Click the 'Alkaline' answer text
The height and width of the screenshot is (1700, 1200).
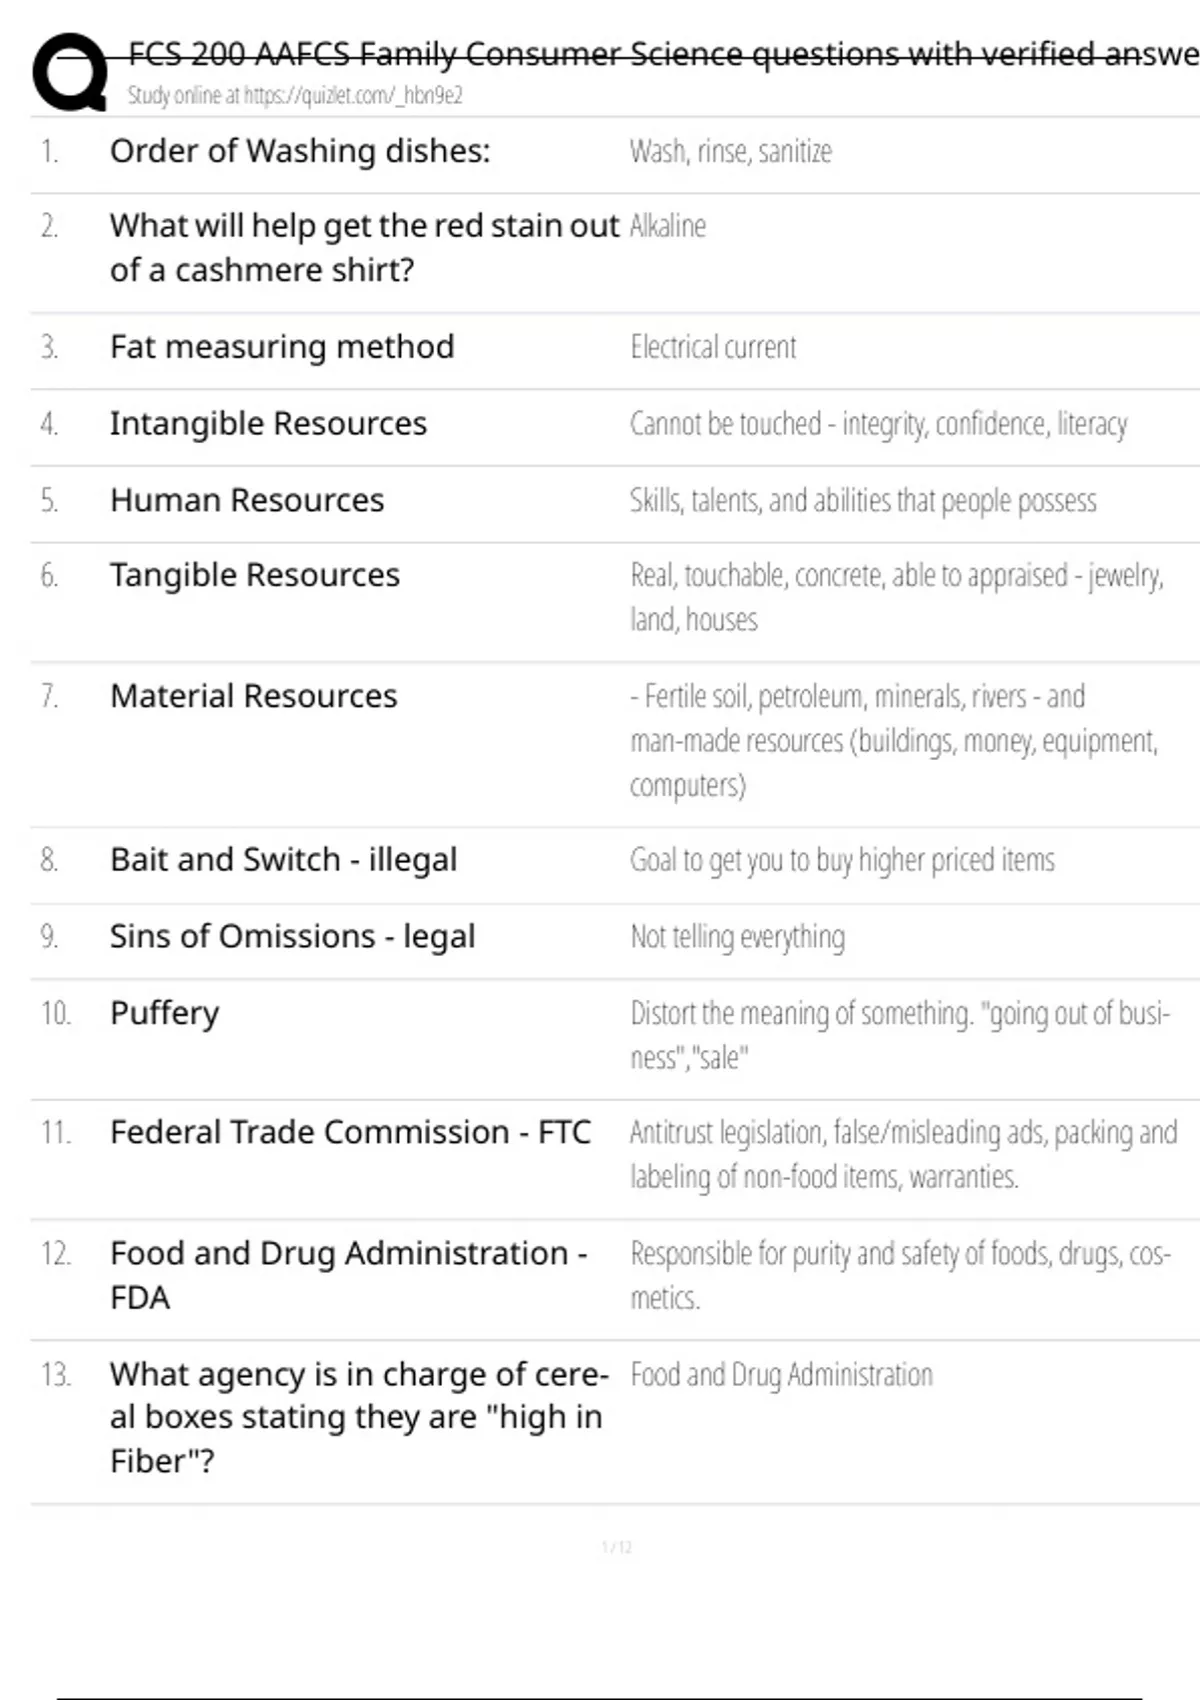tap(668, 226)
